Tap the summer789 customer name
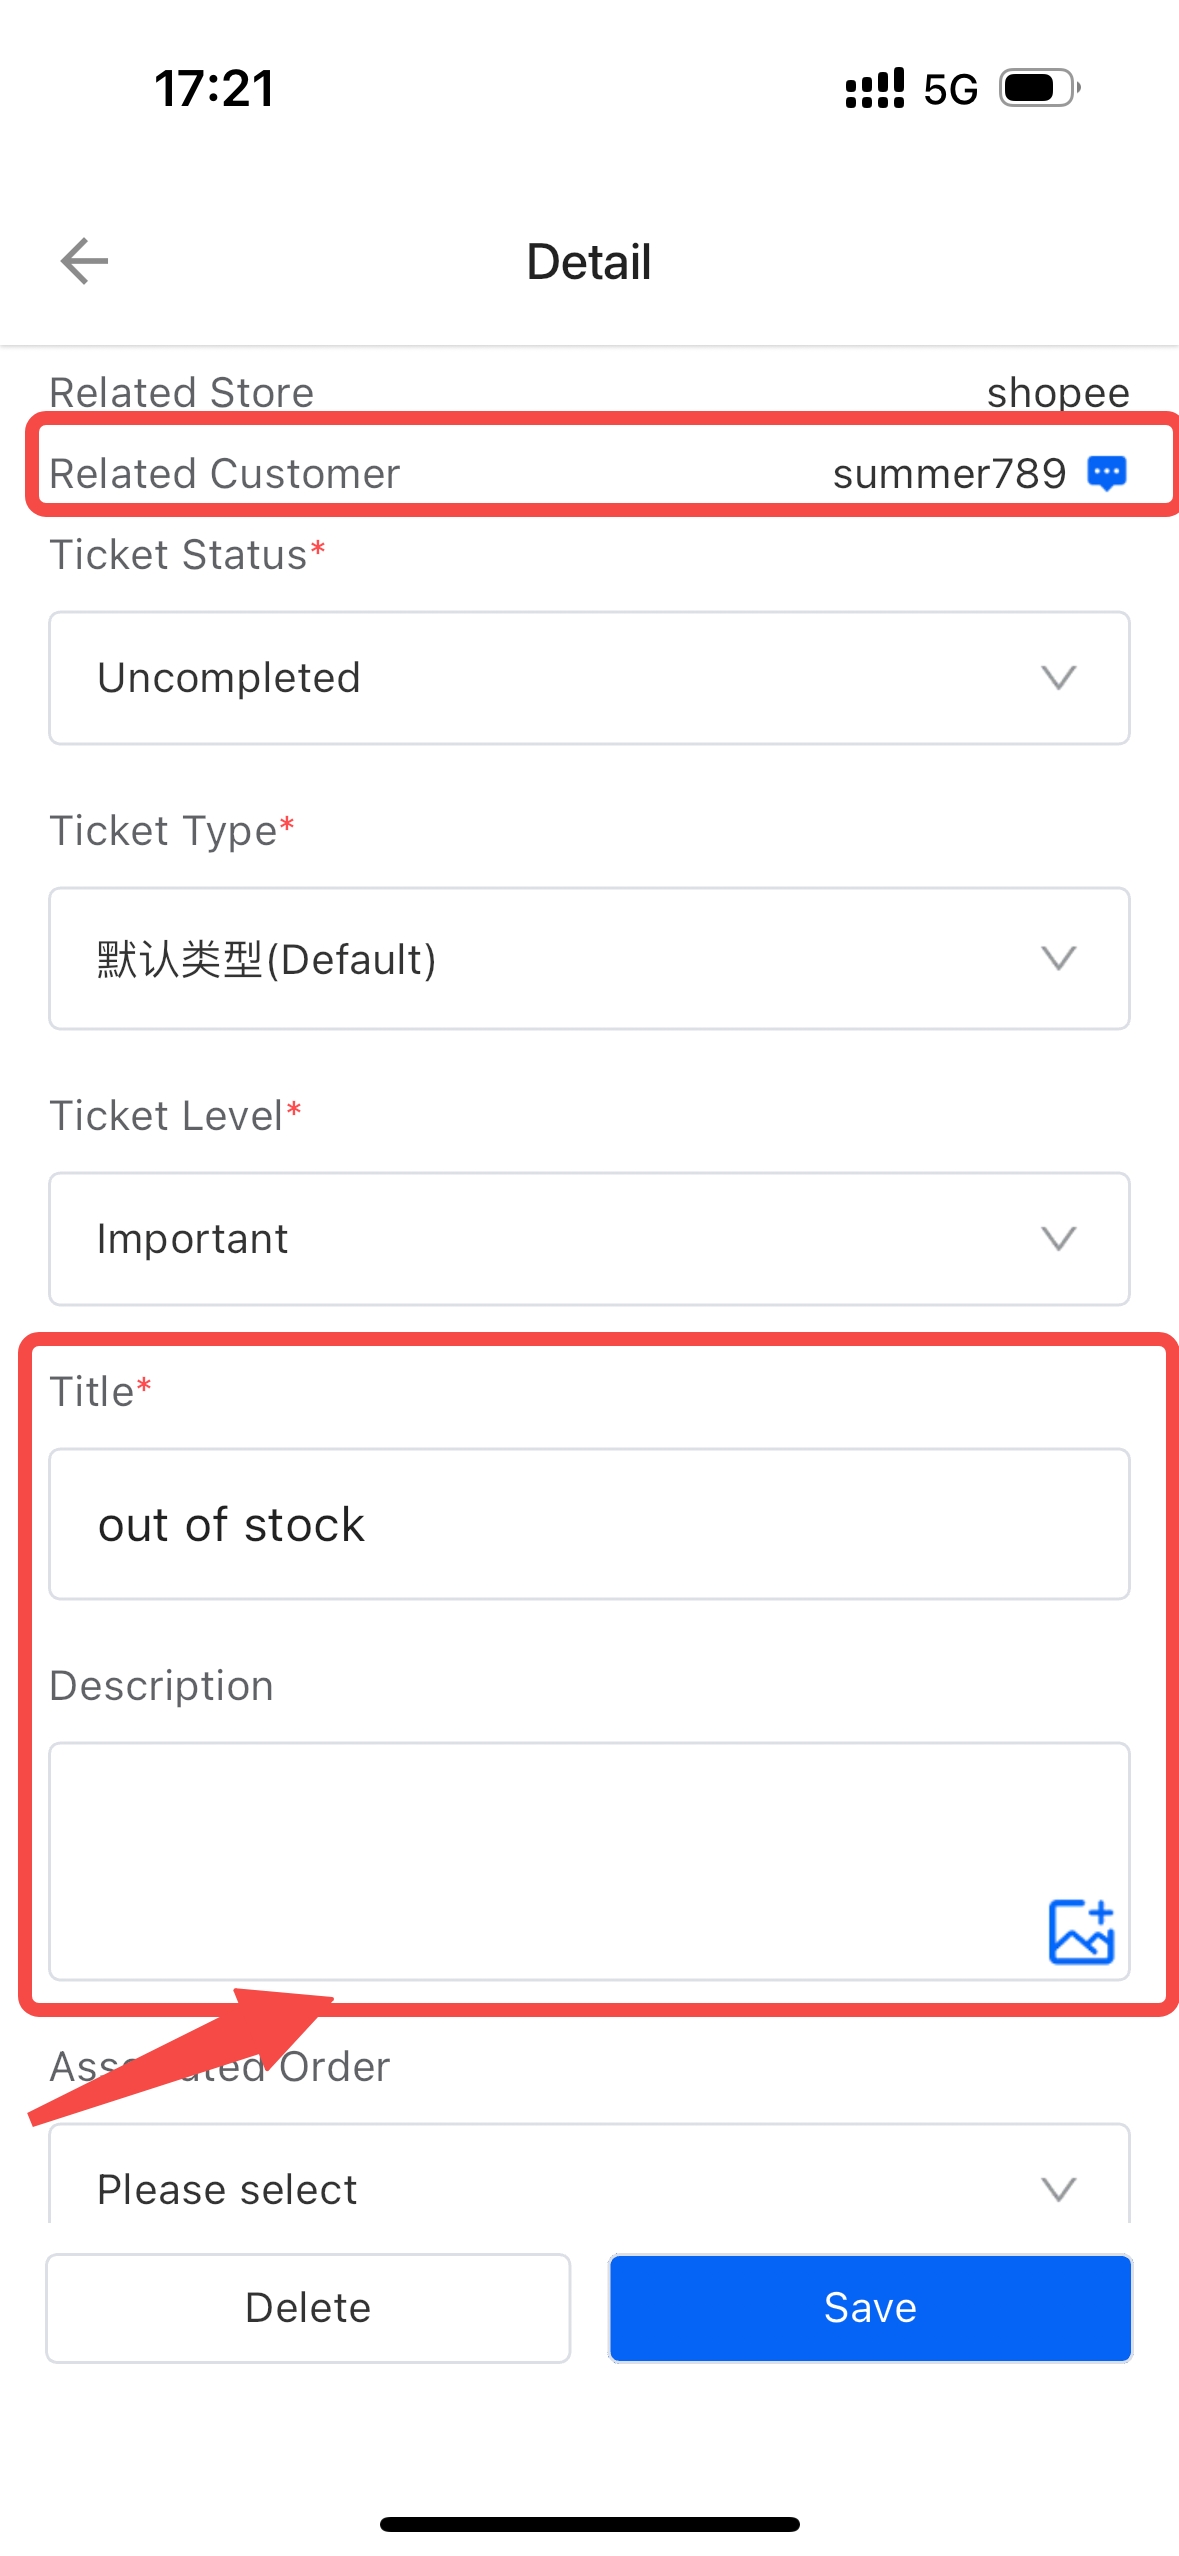This screenshot has width=1179, height=2556. tap(949, 474)
